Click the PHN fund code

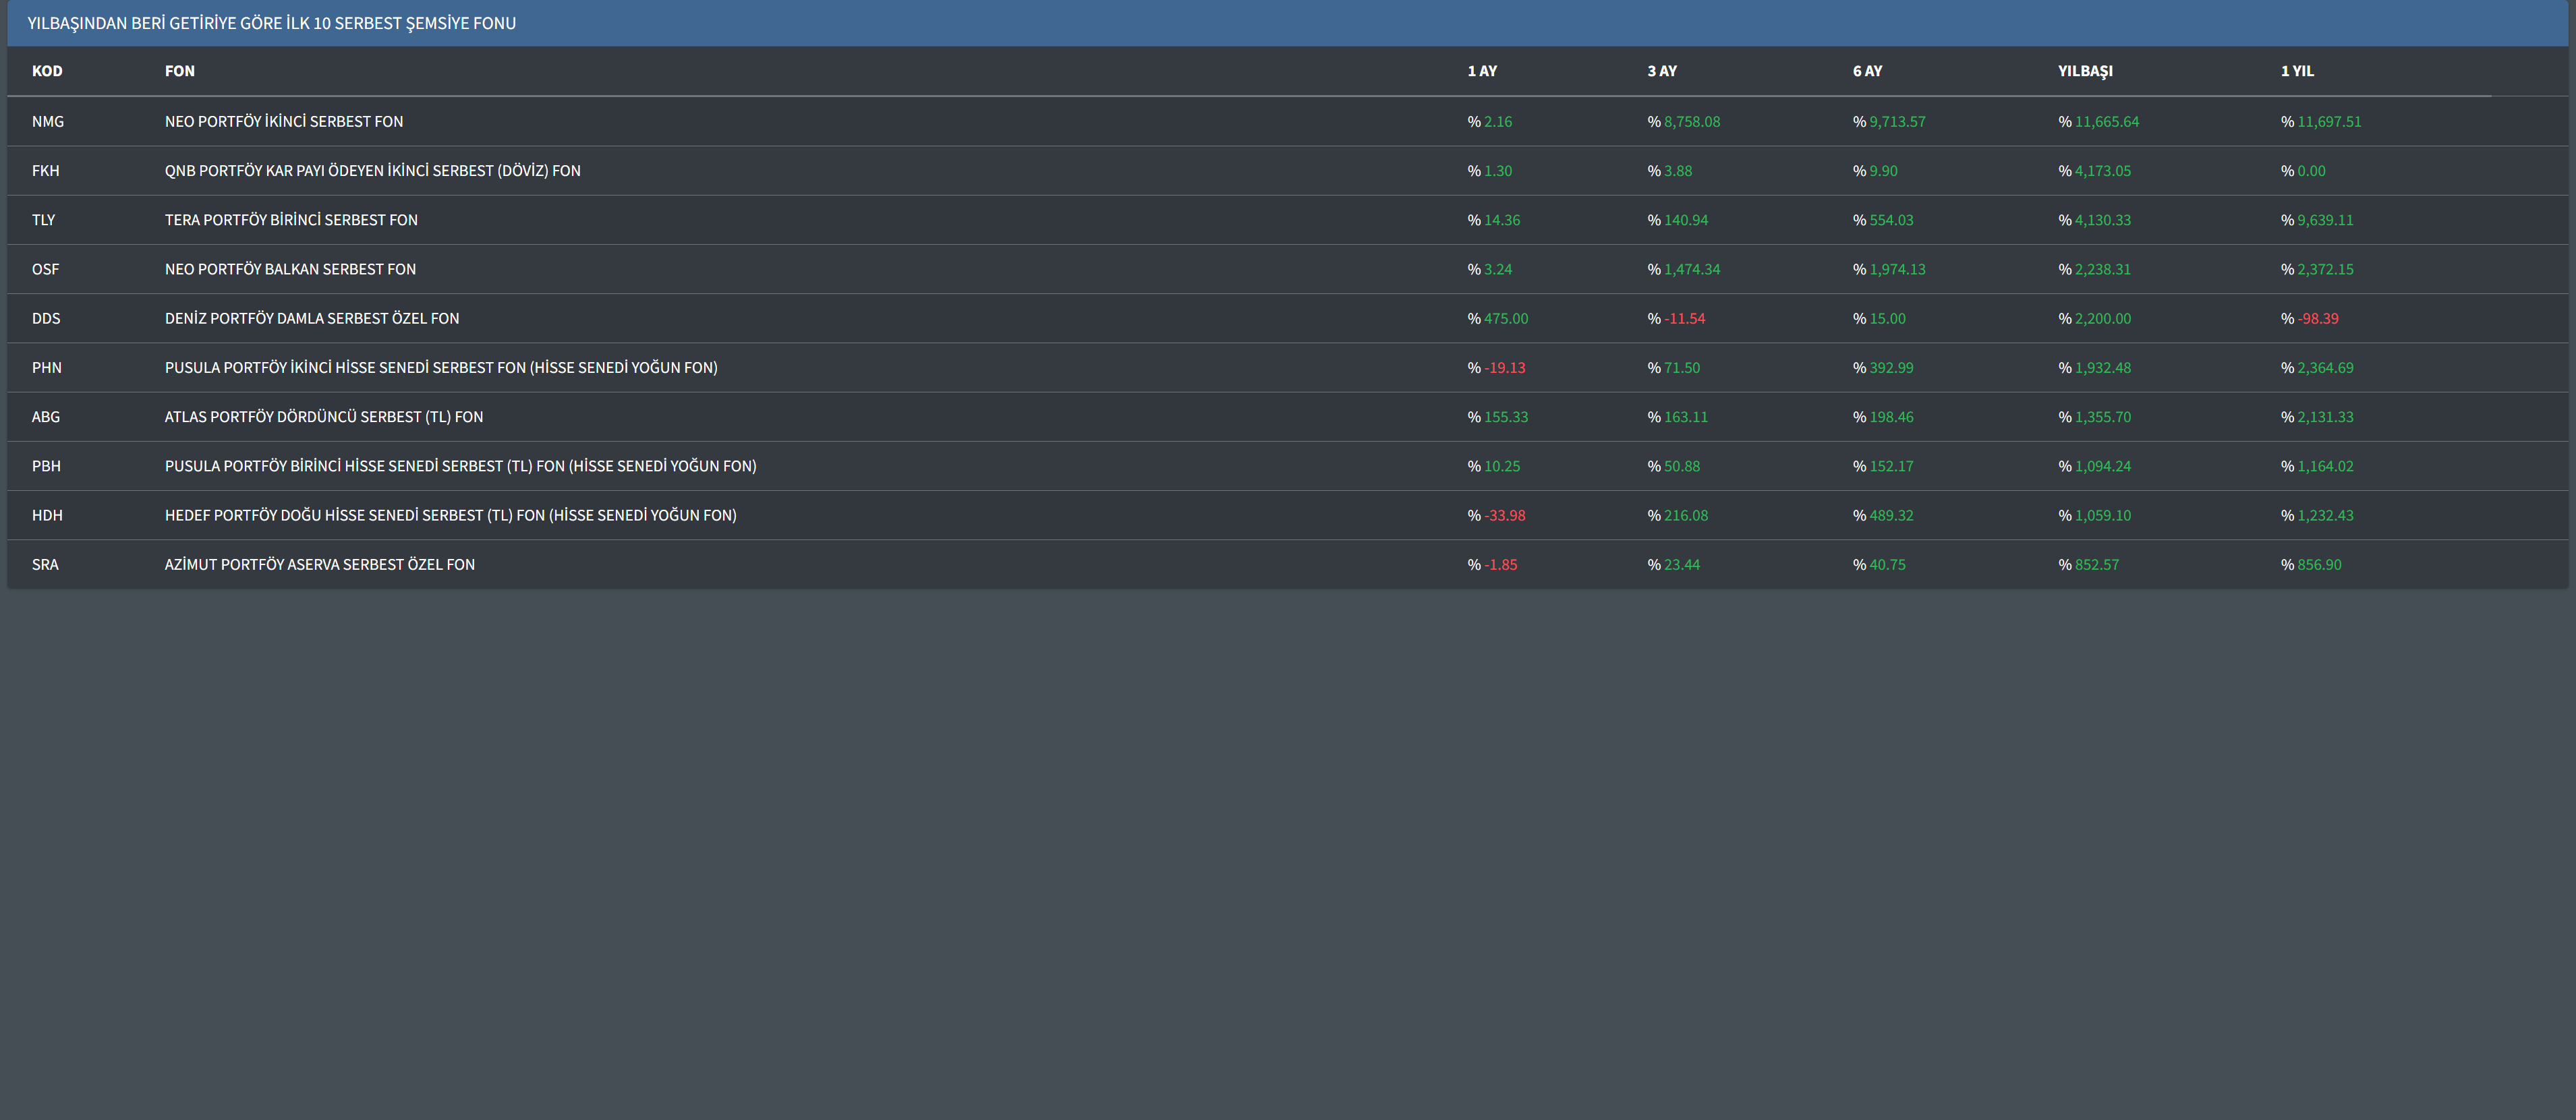click(x=47, y=368)
